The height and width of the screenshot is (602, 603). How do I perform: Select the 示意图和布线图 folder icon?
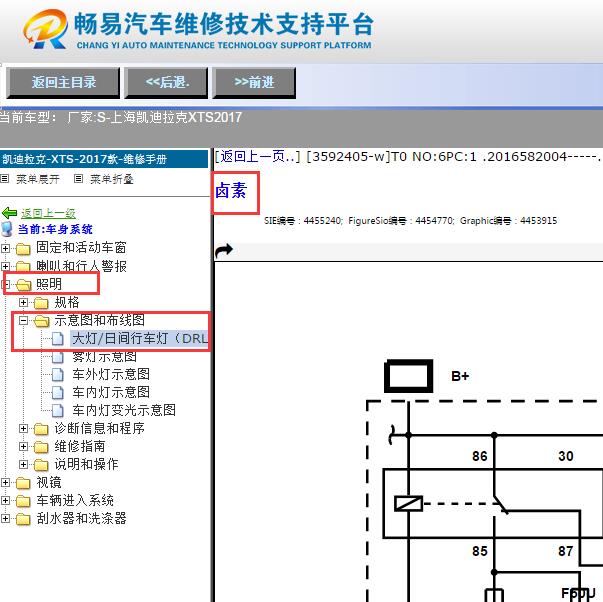click(42, 321)
